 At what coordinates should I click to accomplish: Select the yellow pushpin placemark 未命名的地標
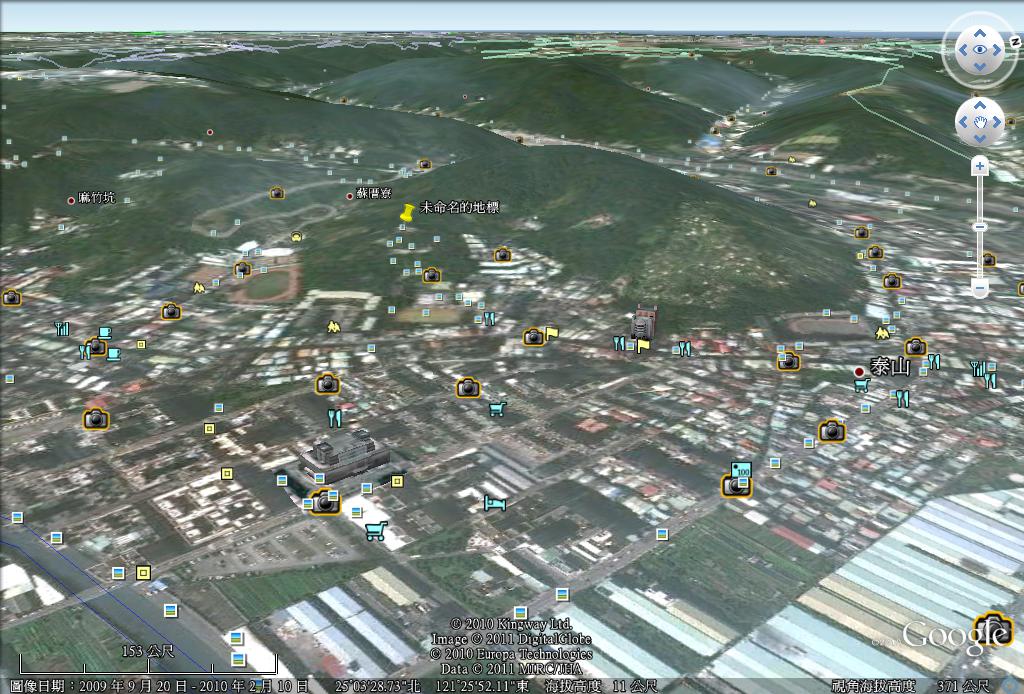coord(406,213)
